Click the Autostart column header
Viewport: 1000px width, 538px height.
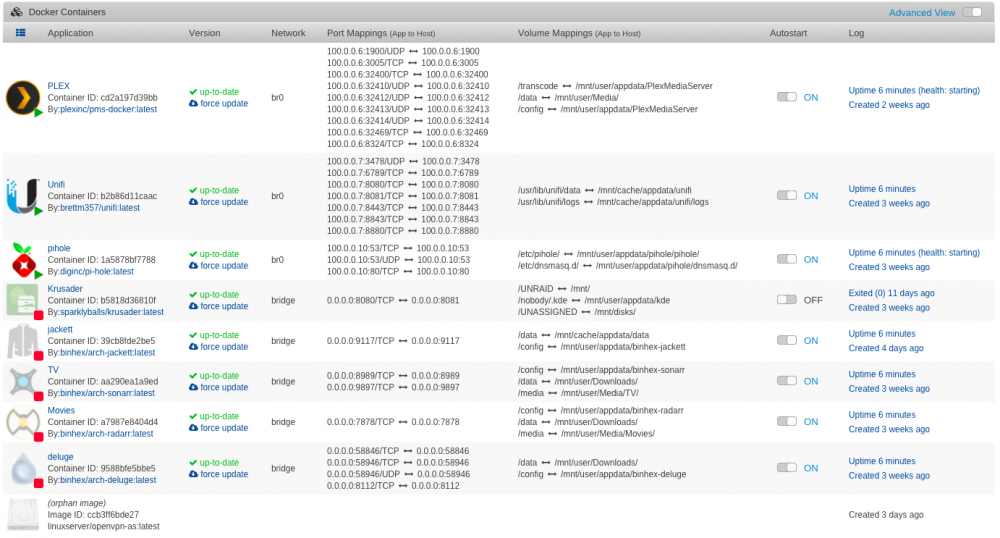[788, 33]
